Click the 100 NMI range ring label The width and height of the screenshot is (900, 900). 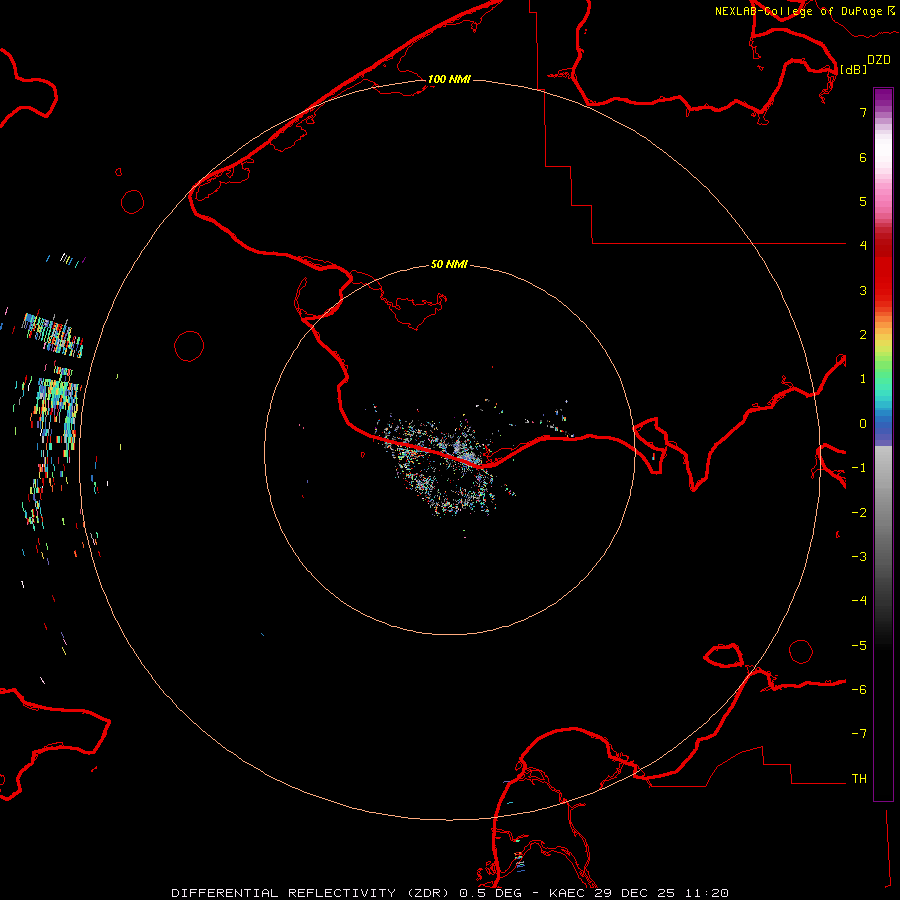(x=449, y=79)
